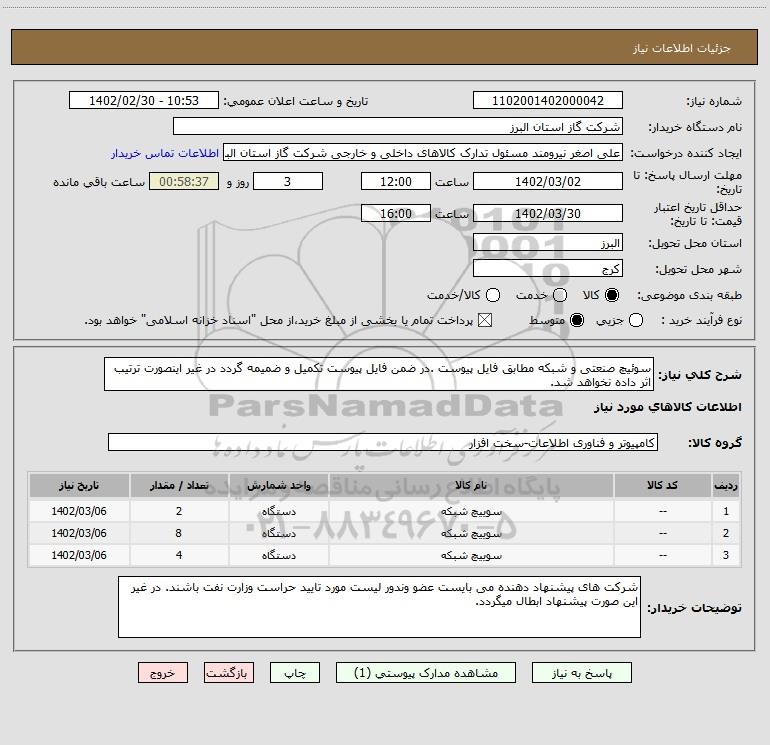Click سوییچ شبکه in row 3
The image size is (770, 745).
tap(471, 555)
